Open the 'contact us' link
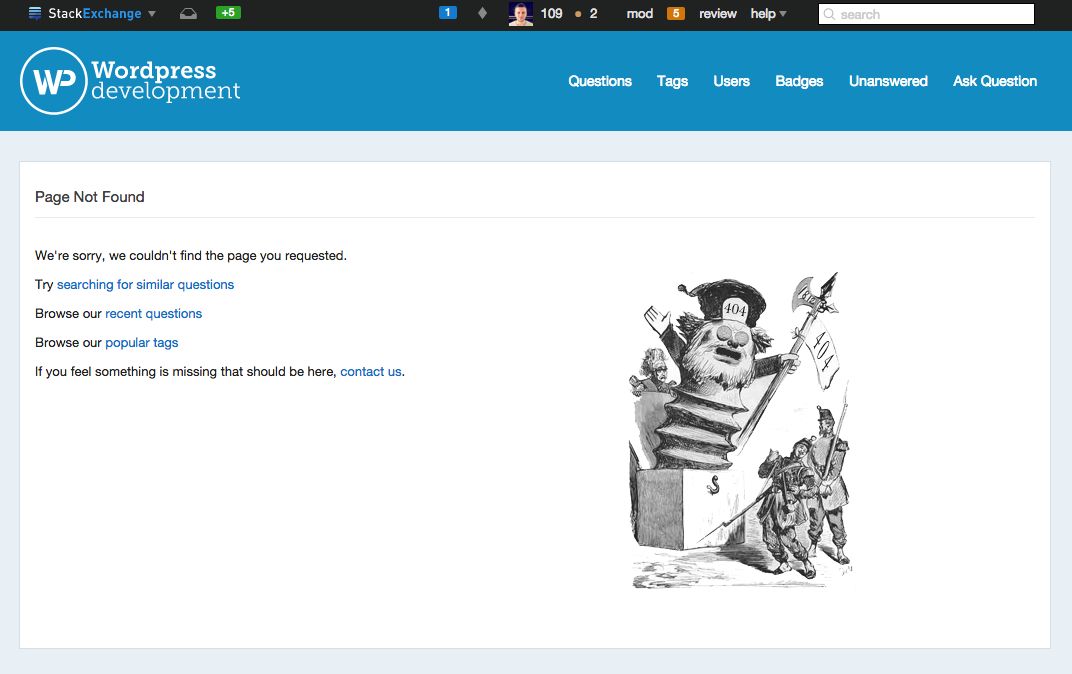 [x=371, y=371]
